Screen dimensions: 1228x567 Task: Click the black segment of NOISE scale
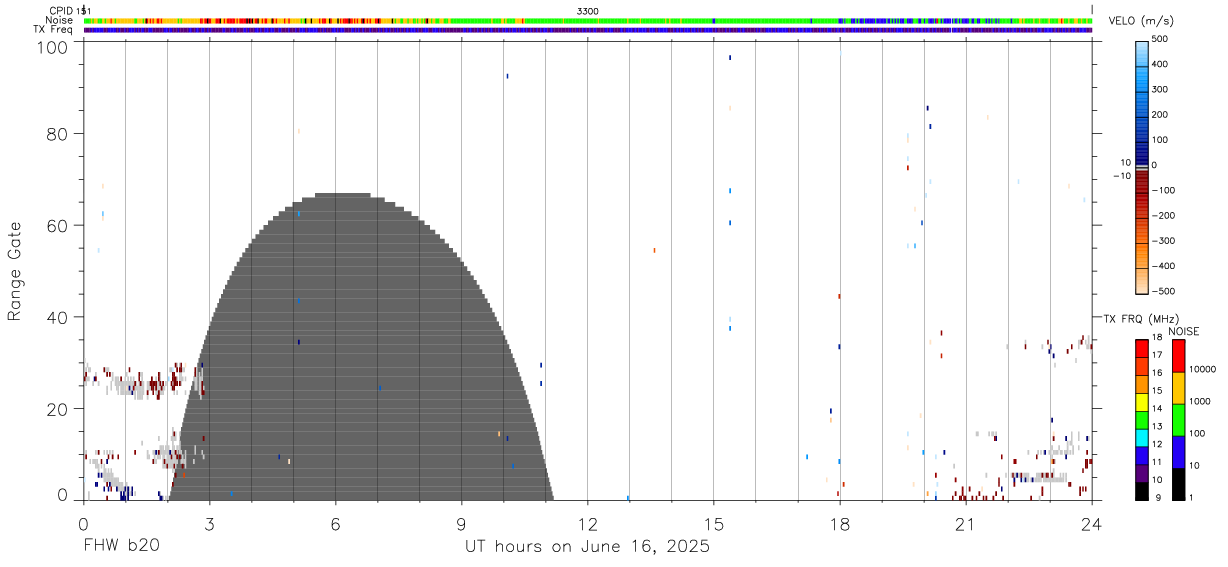click(x=1178, y=484)
